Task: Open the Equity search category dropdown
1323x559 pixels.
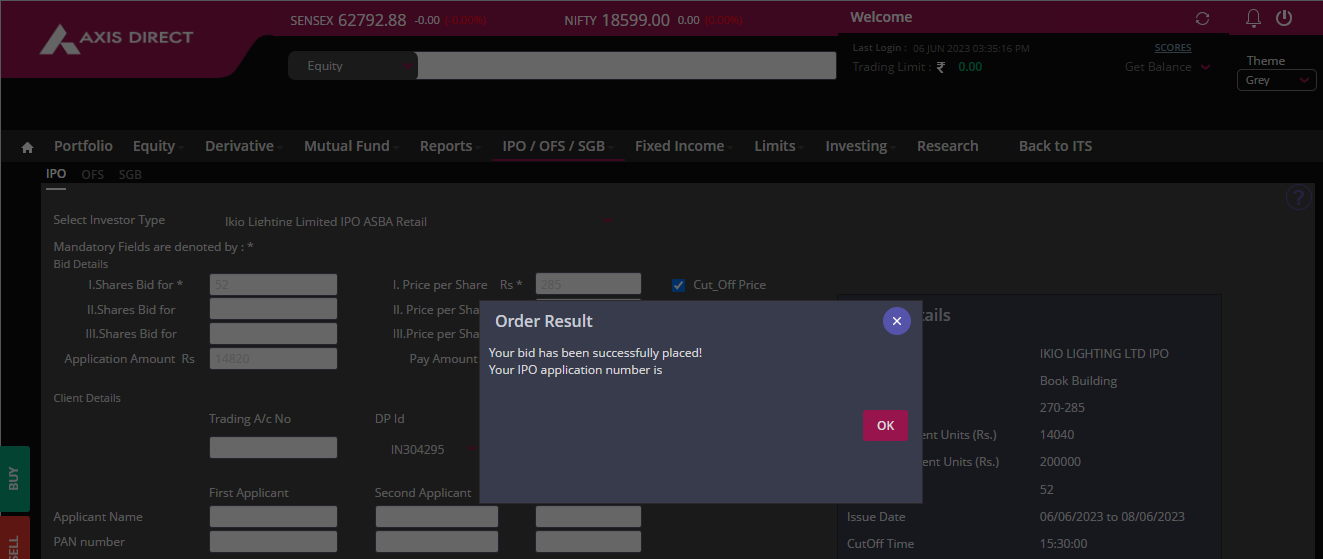Action: (352, 66)
